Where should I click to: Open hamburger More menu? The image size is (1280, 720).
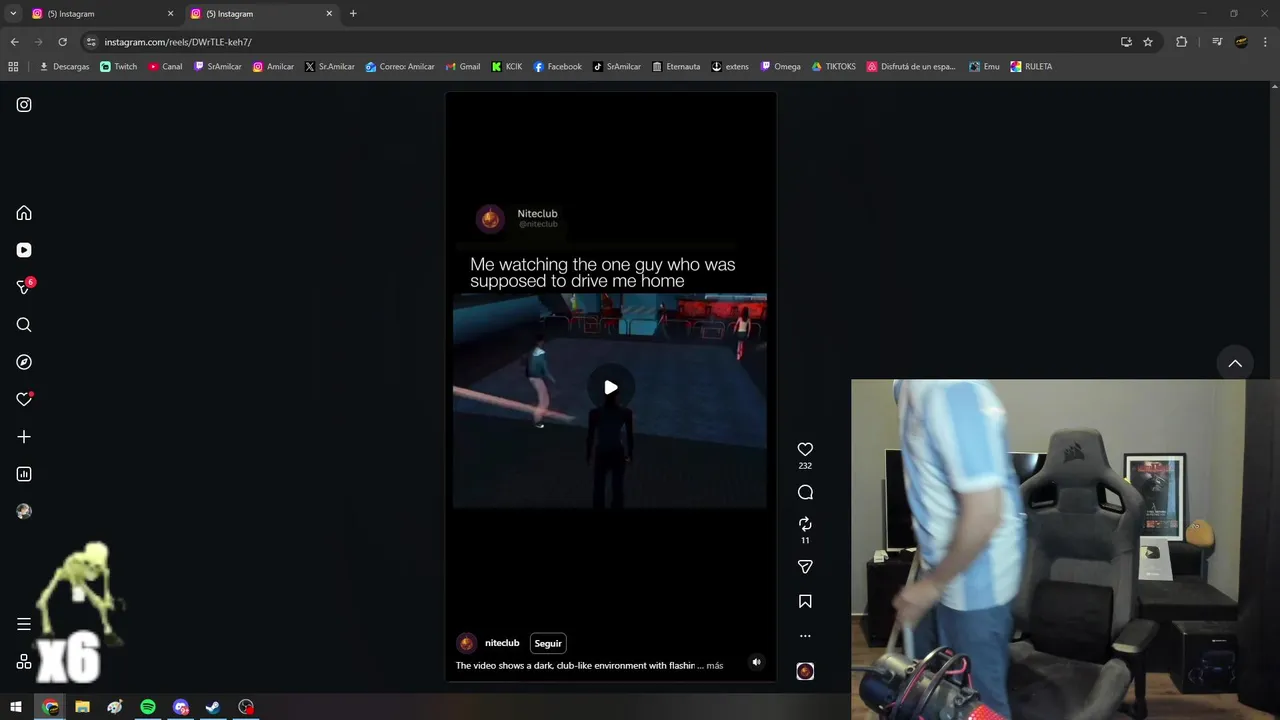[x=24, y=624]
